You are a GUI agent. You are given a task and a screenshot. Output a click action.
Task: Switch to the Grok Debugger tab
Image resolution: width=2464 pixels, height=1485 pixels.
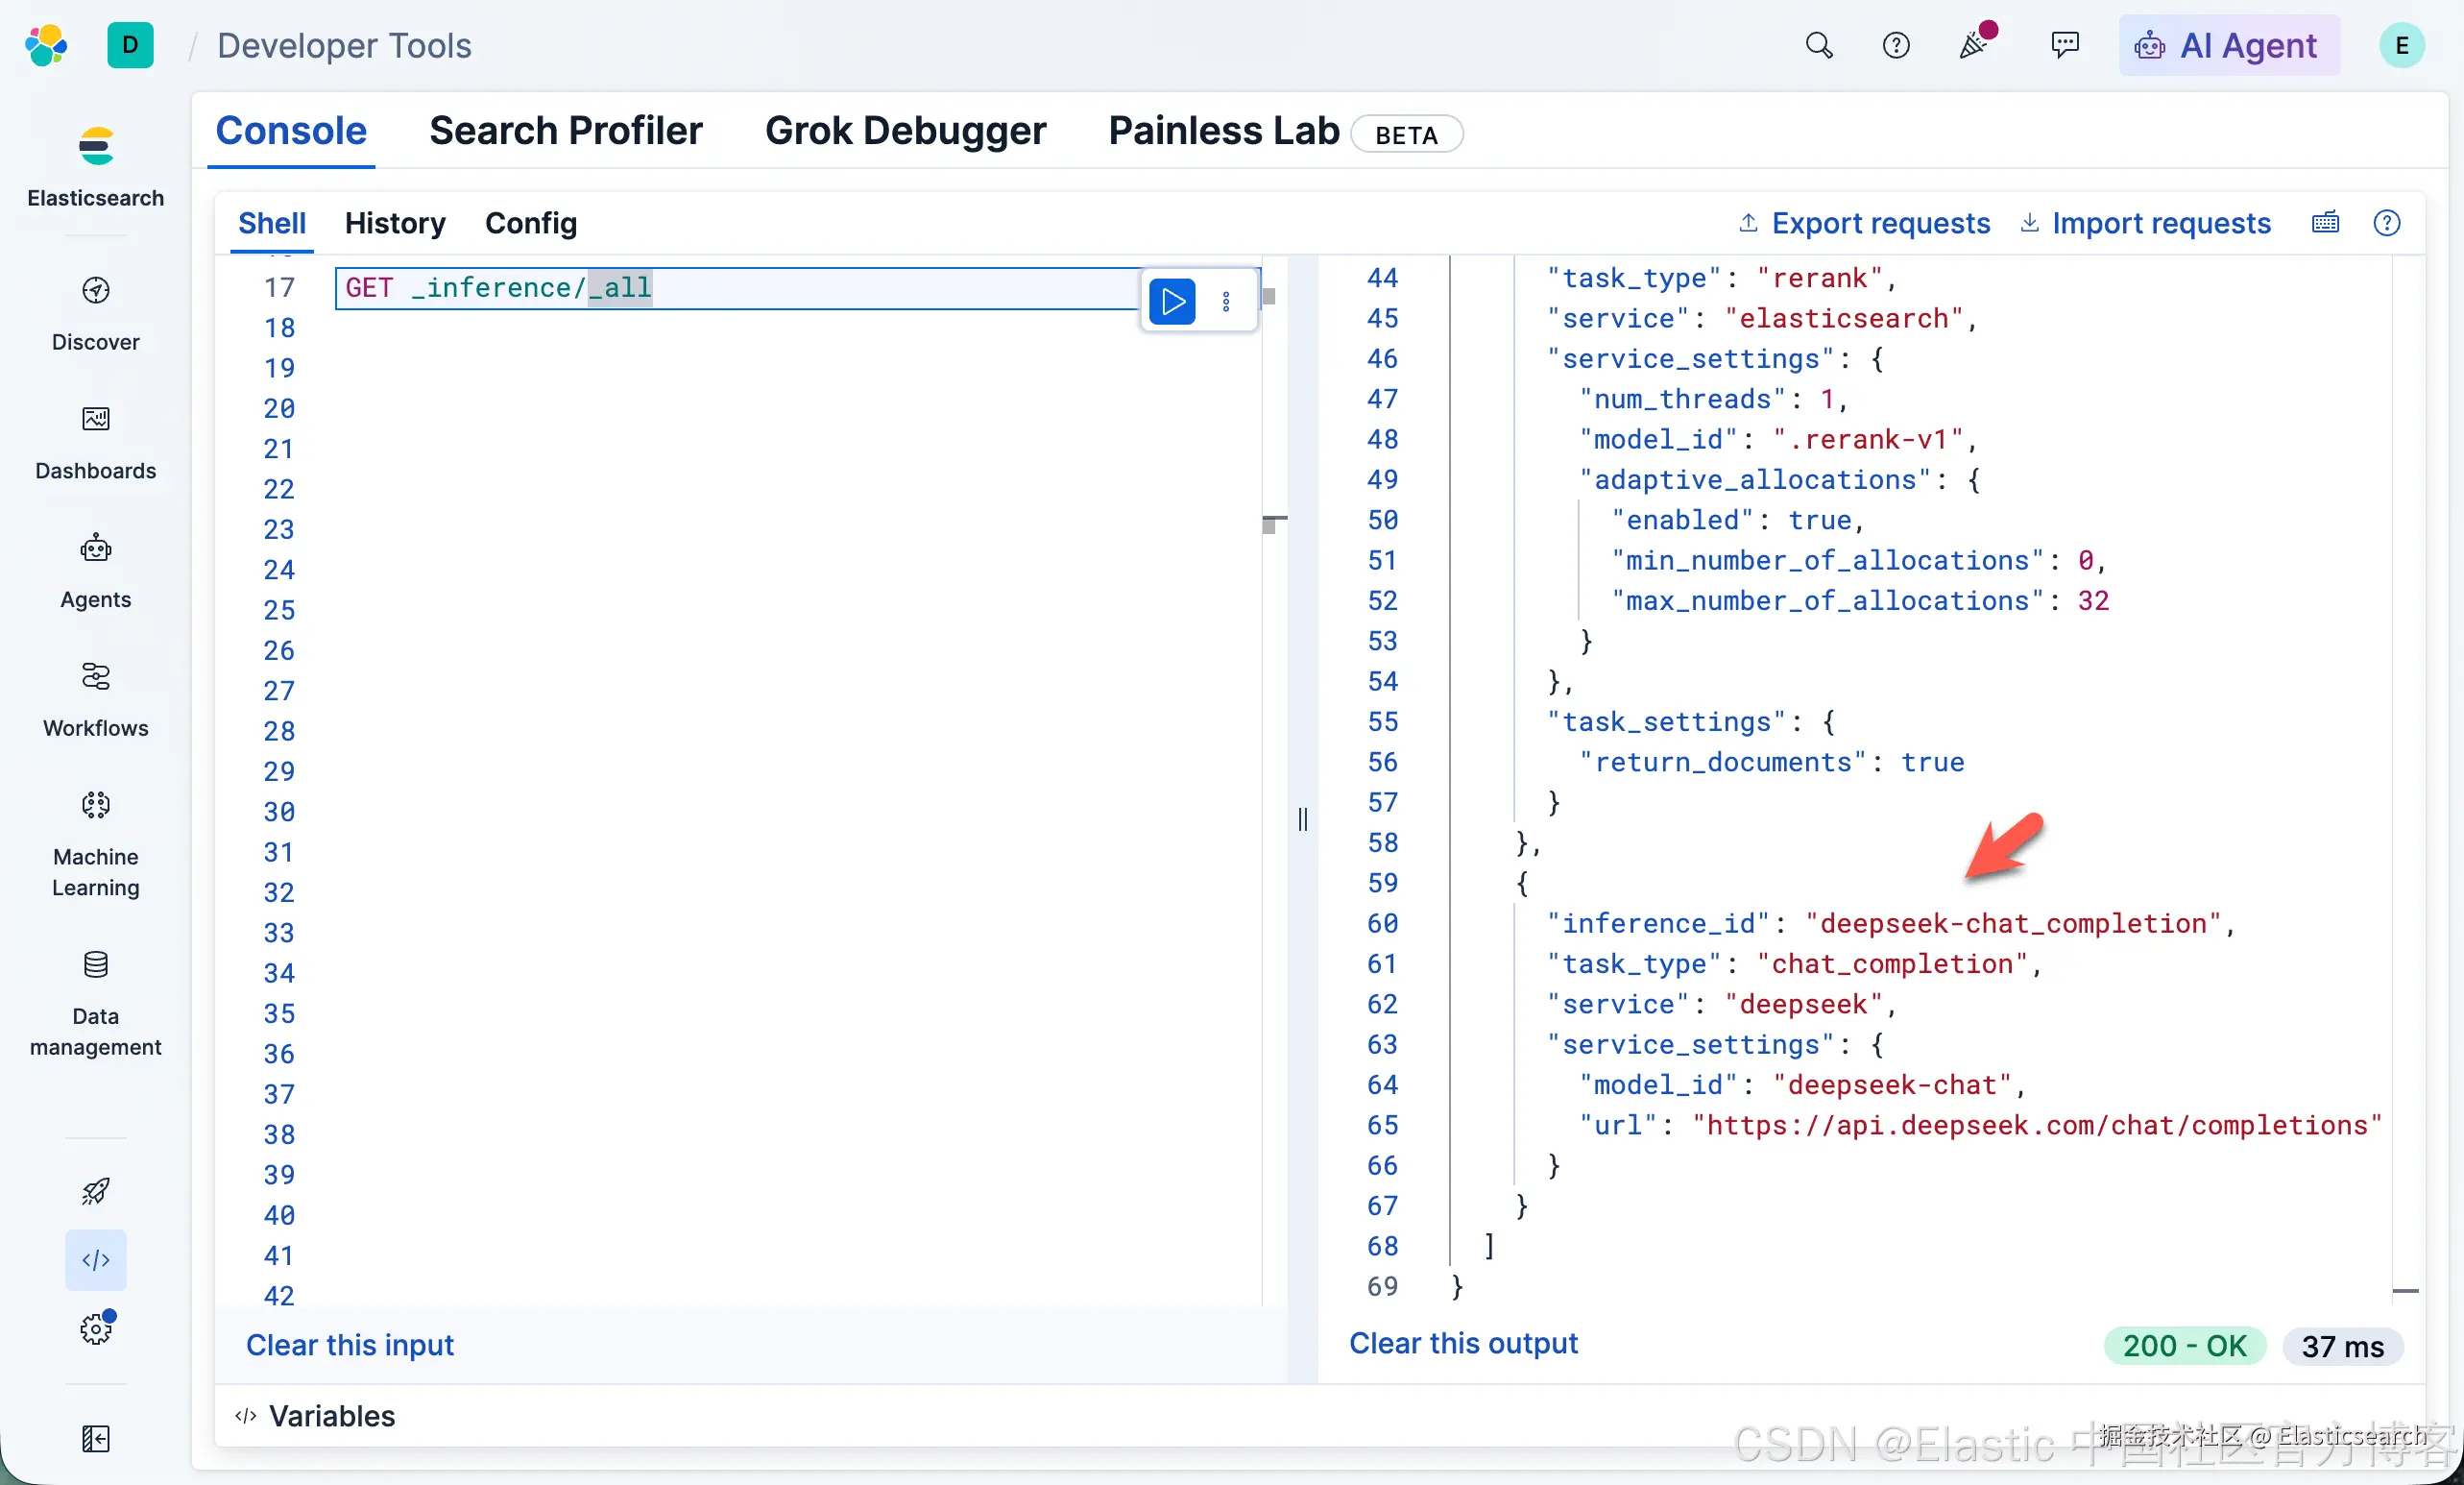[x=905, y=131]
